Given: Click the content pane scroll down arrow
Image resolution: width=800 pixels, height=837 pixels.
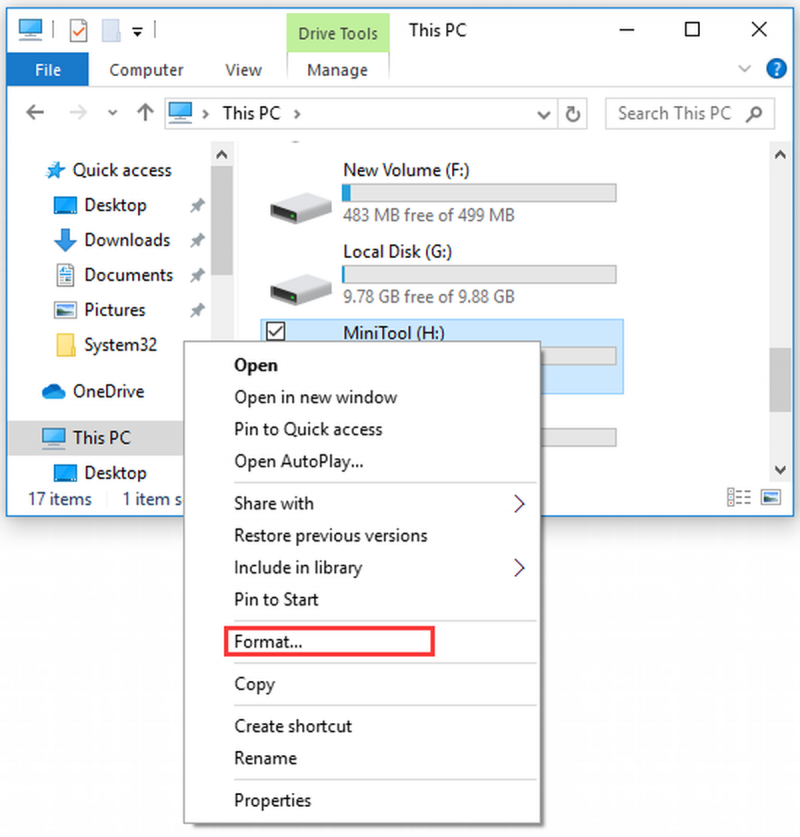Looking at the screenshot, I should click(x=780, y=470).
